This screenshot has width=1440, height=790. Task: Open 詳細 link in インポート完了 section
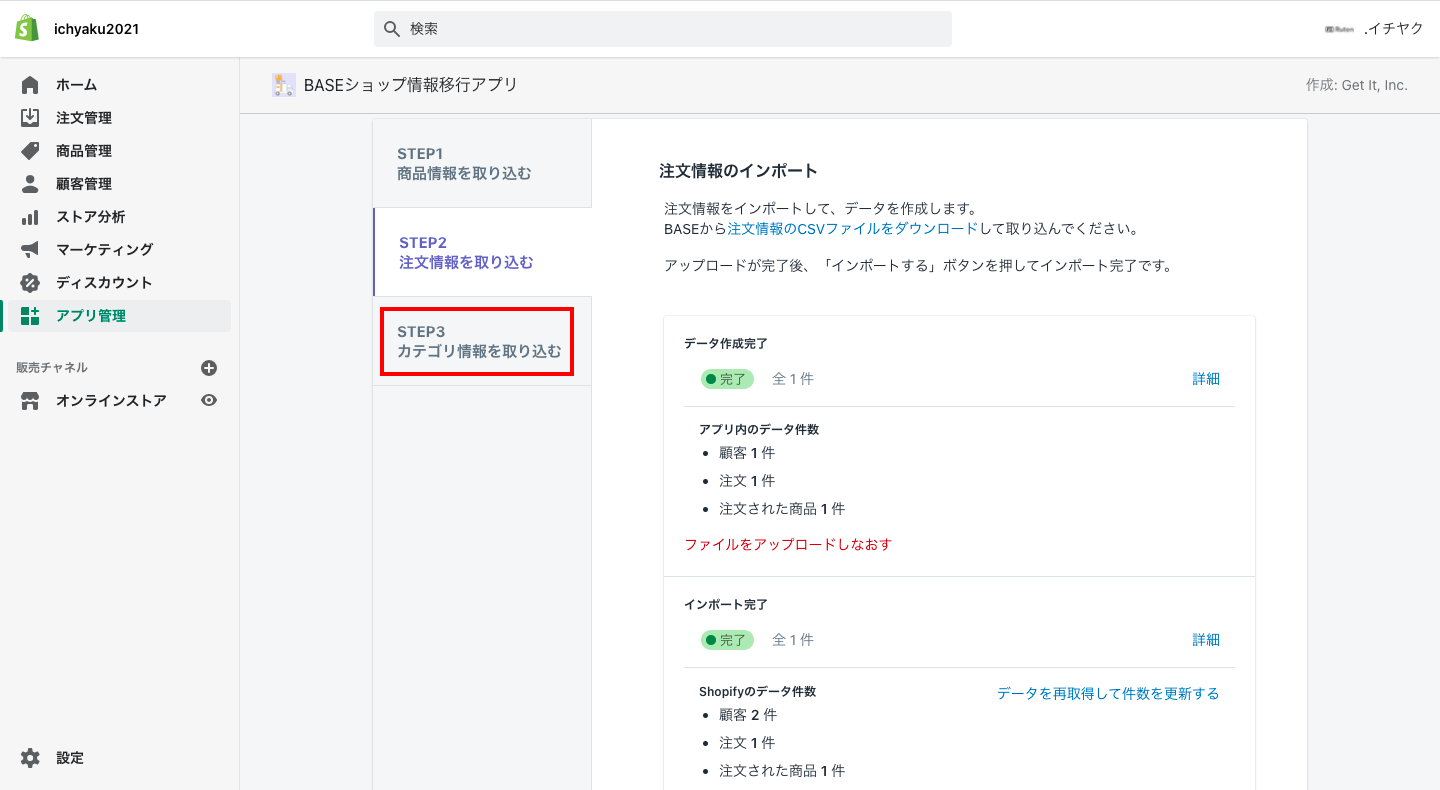click(1206, 640)
